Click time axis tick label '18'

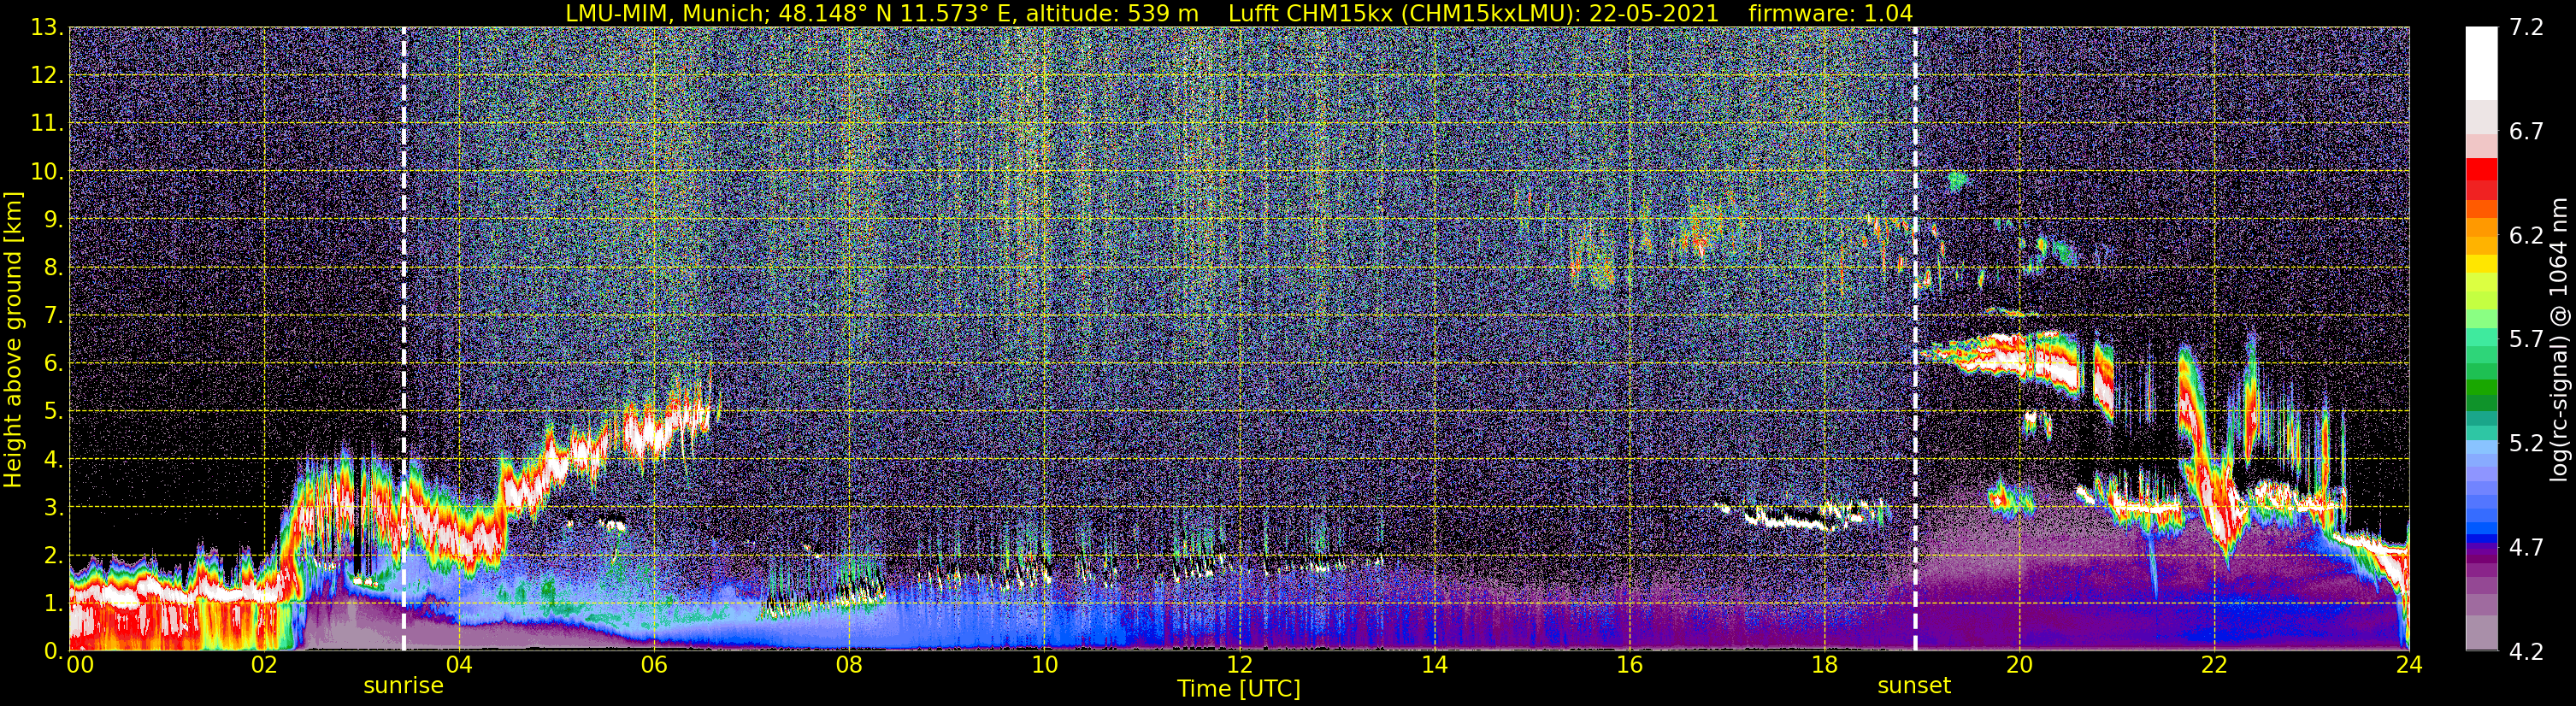point(1824,665)
